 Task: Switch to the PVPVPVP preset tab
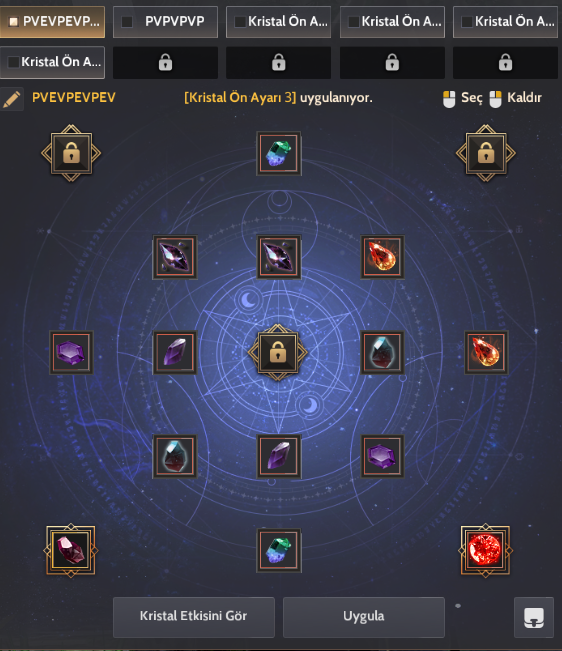pyautogui.click(x=165, y=22)
